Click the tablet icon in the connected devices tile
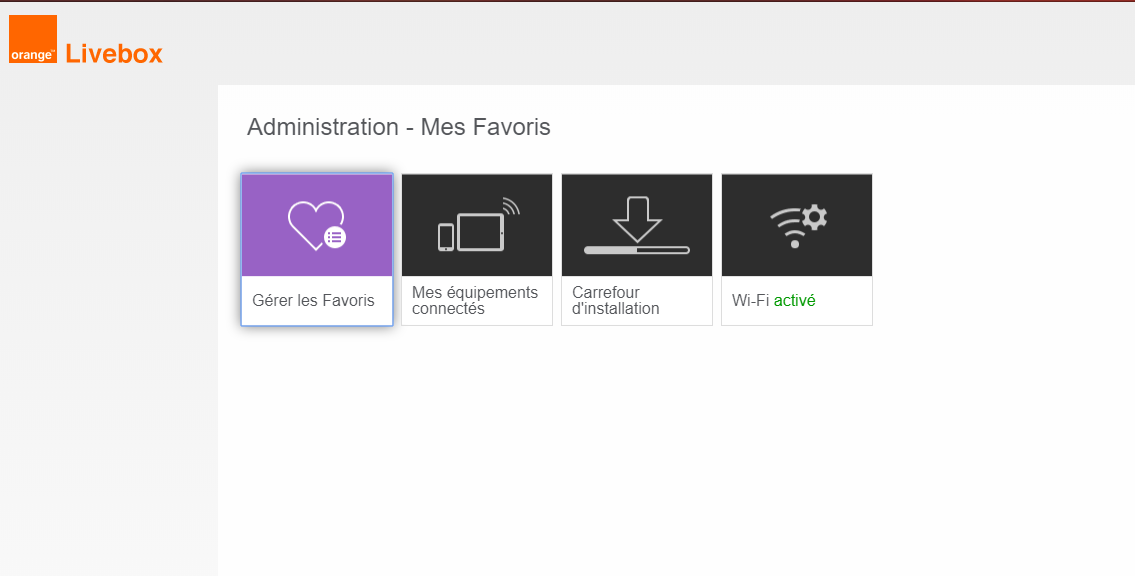This screenshot has height=576, width=1135. click(481, 232)
